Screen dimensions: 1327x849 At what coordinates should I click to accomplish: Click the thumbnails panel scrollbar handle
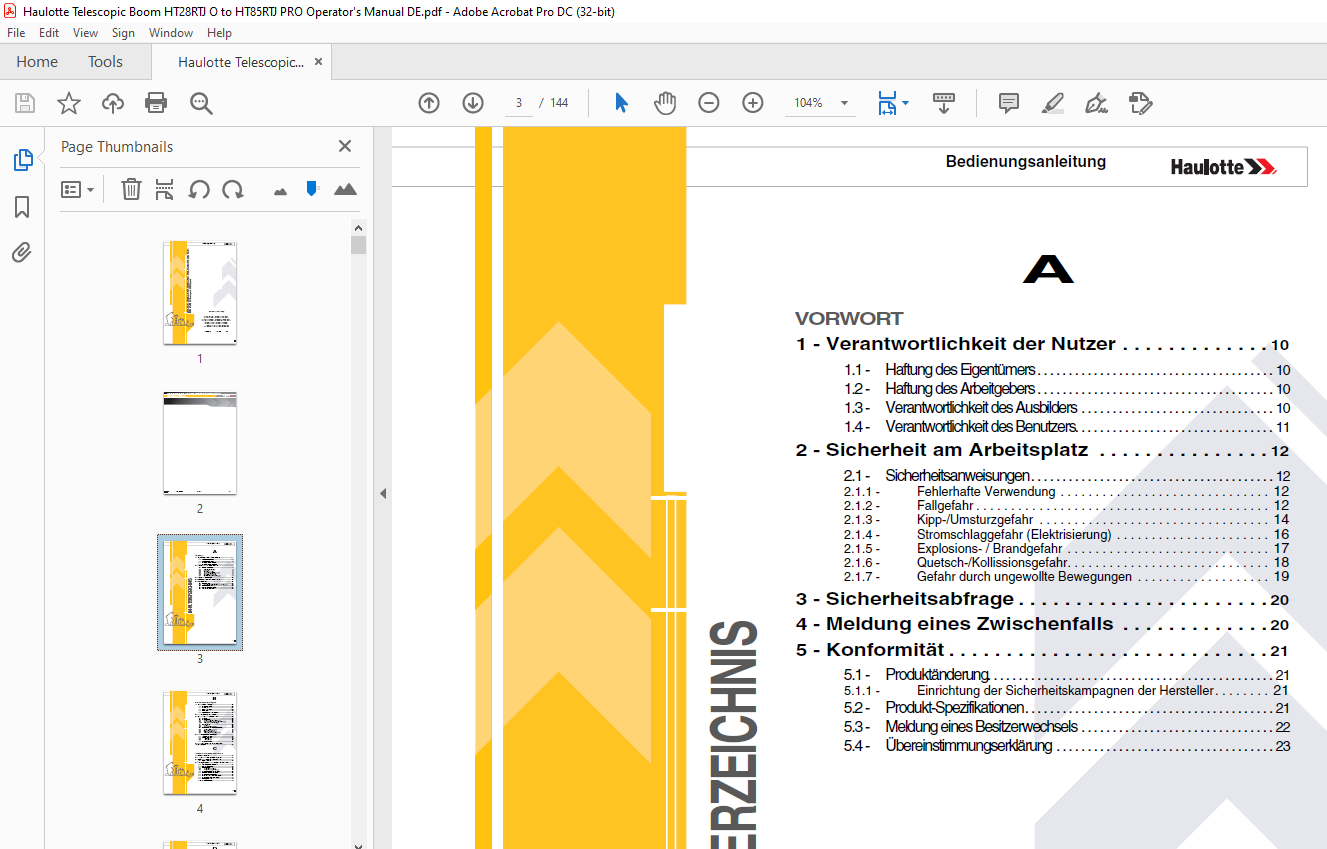pyautogui.click(x=358, y=246)
